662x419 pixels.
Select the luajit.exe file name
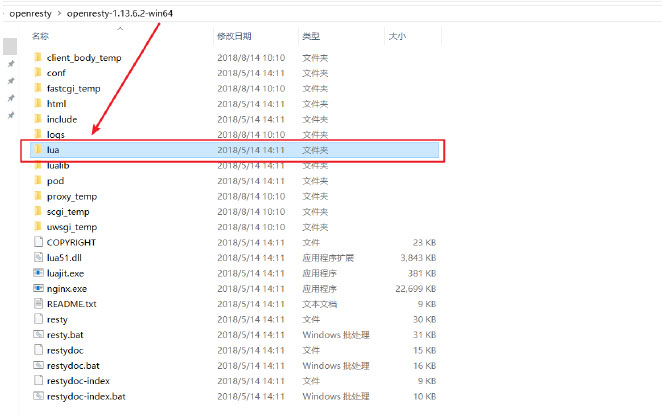[65, 273]
